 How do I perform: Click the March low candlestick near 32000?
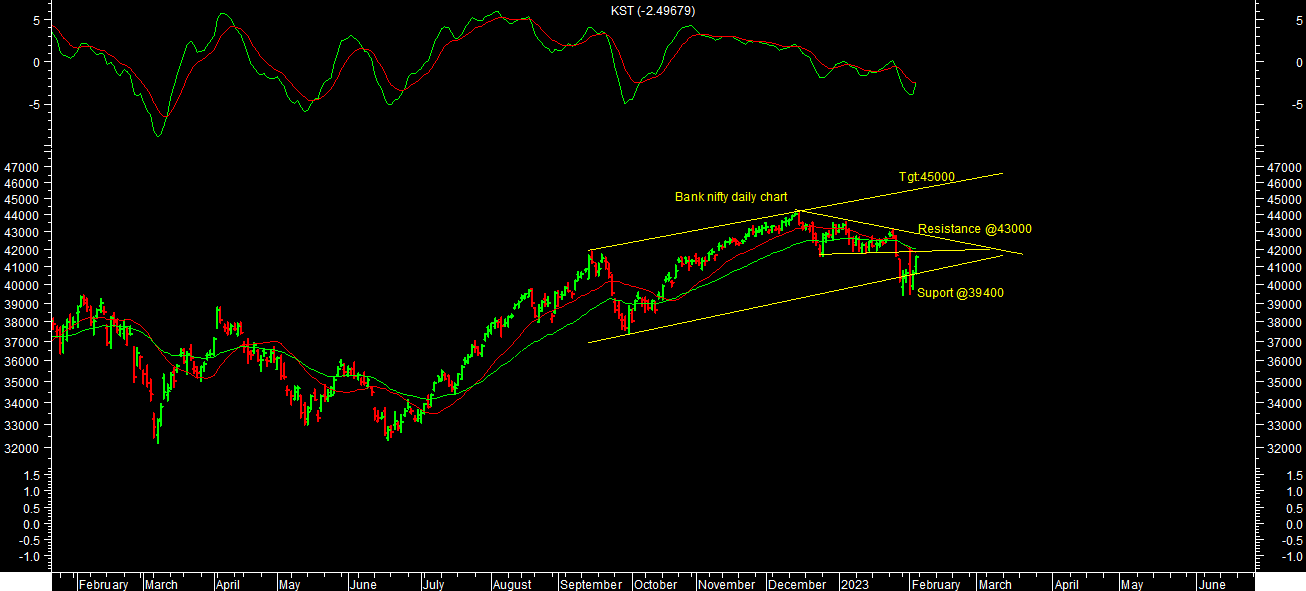[157, 430]
